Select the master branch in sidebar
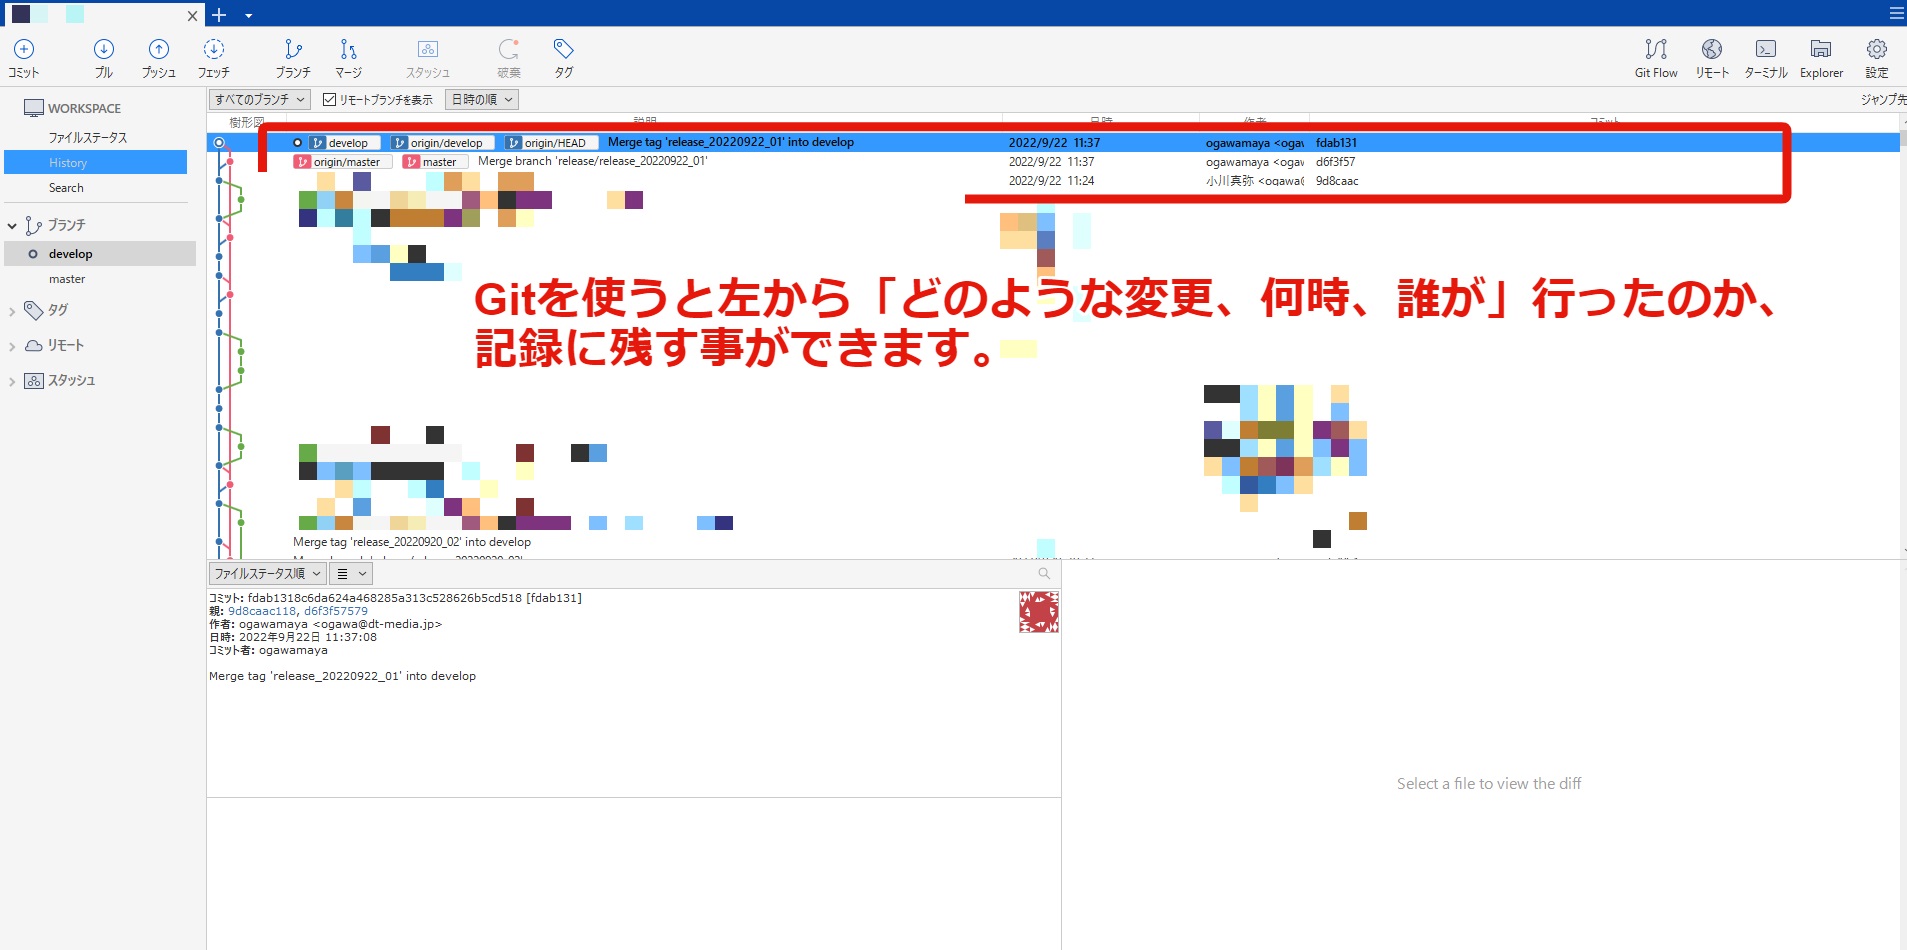The image size is (1907, 950). 67,279
